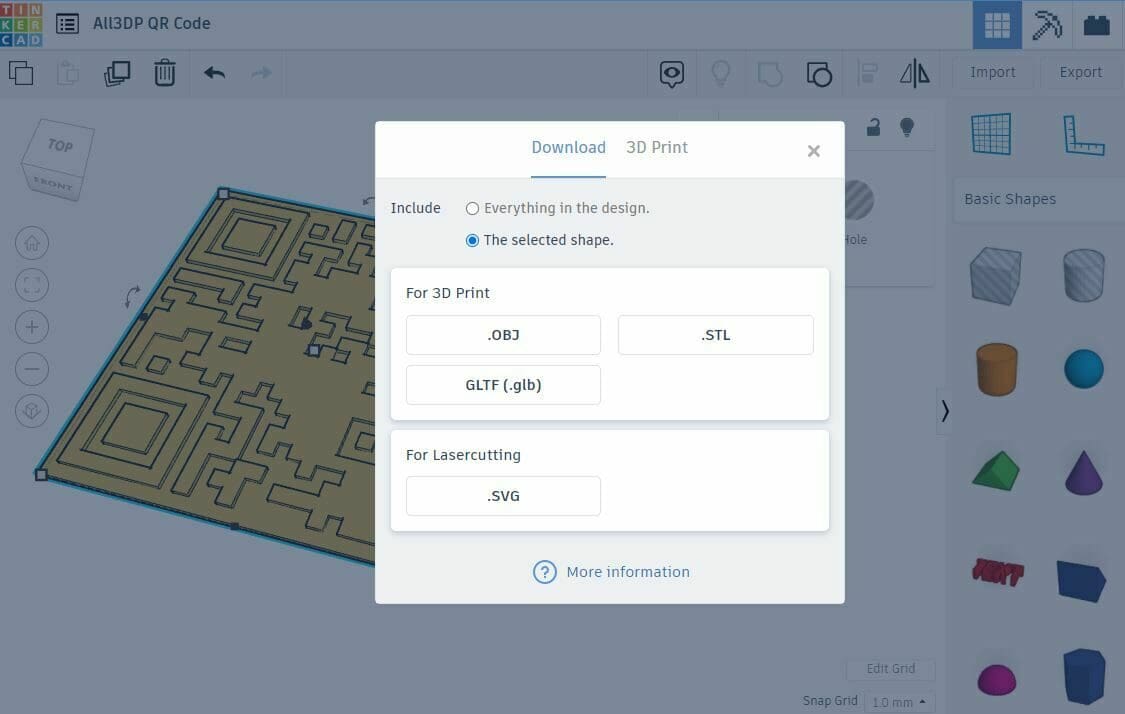Close the download dialog
Screen dimensions: 1125x714
point(814,151)
